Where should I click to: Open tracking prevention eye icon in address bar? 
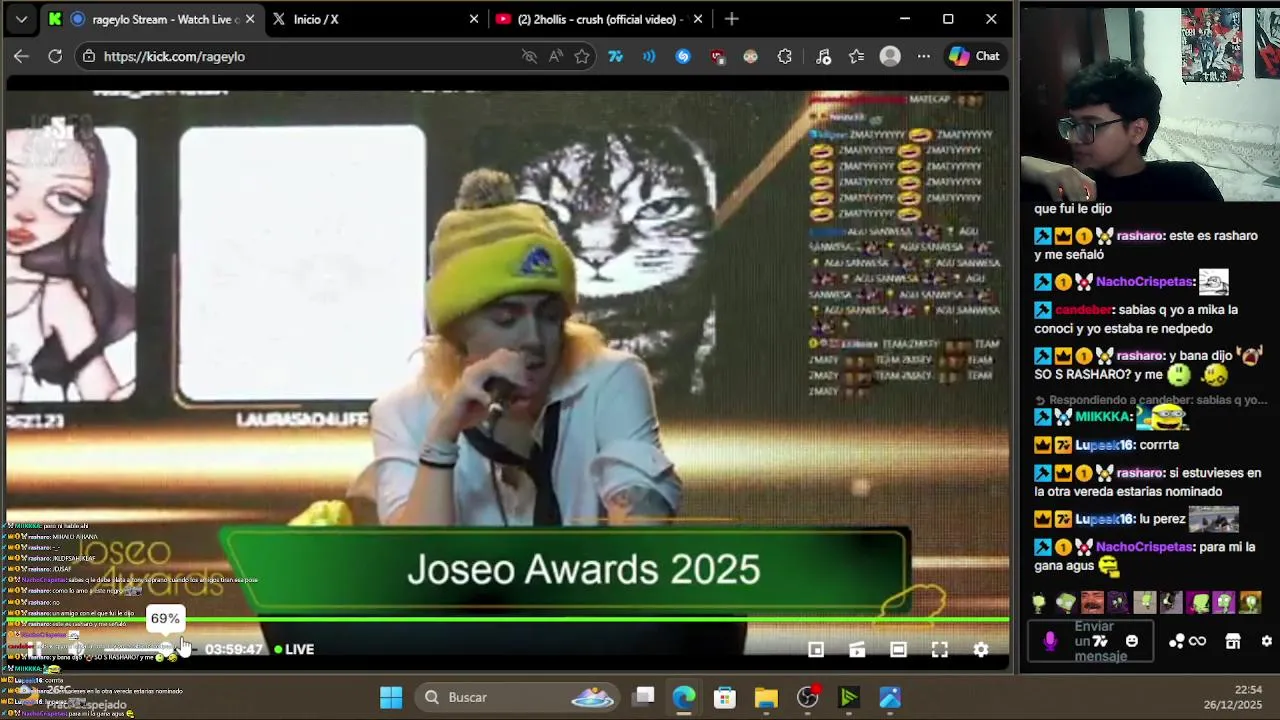pos(530,56)
